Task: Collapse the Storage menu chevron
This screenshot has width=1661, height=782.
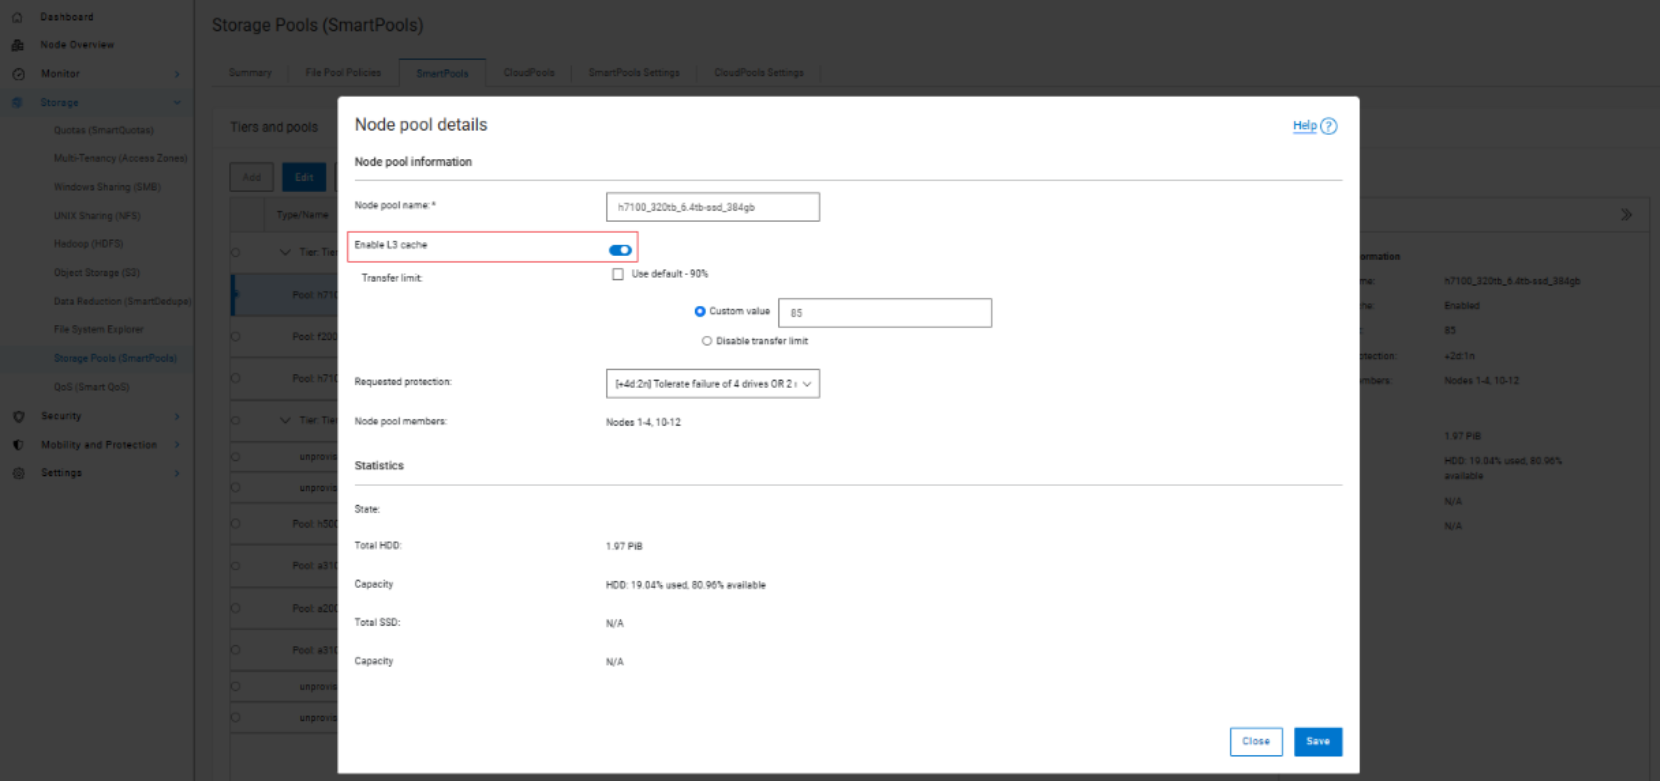Action: click(x=177, y=102)
